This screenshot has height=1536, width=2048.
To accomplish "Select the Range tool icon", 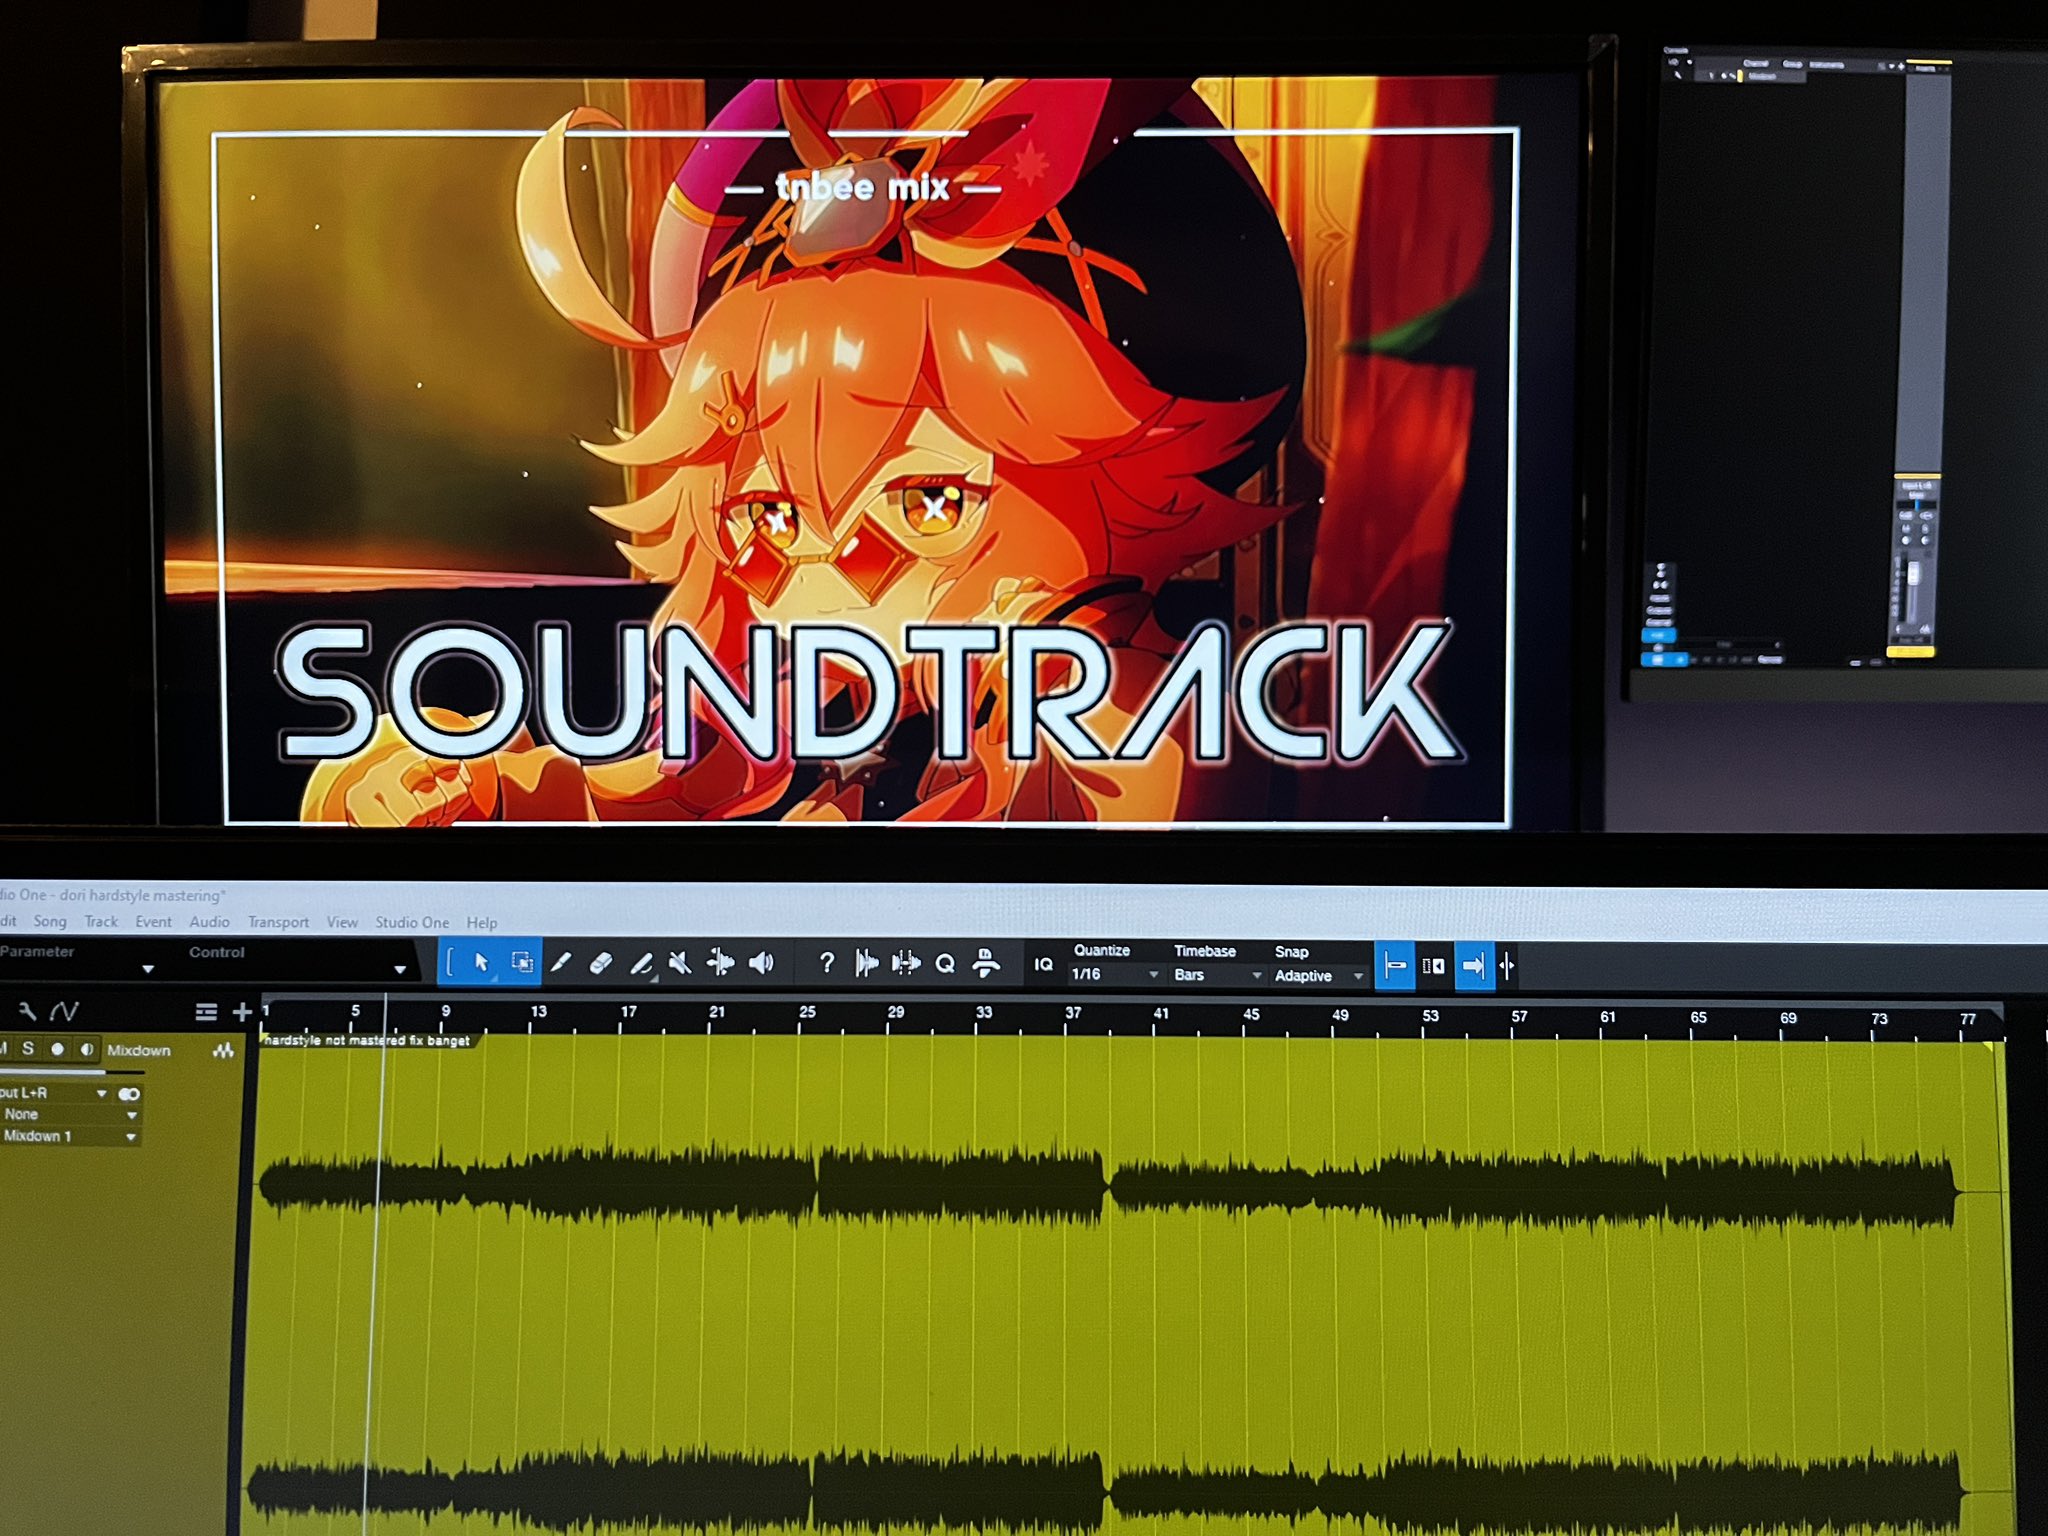I will point(521,962).
